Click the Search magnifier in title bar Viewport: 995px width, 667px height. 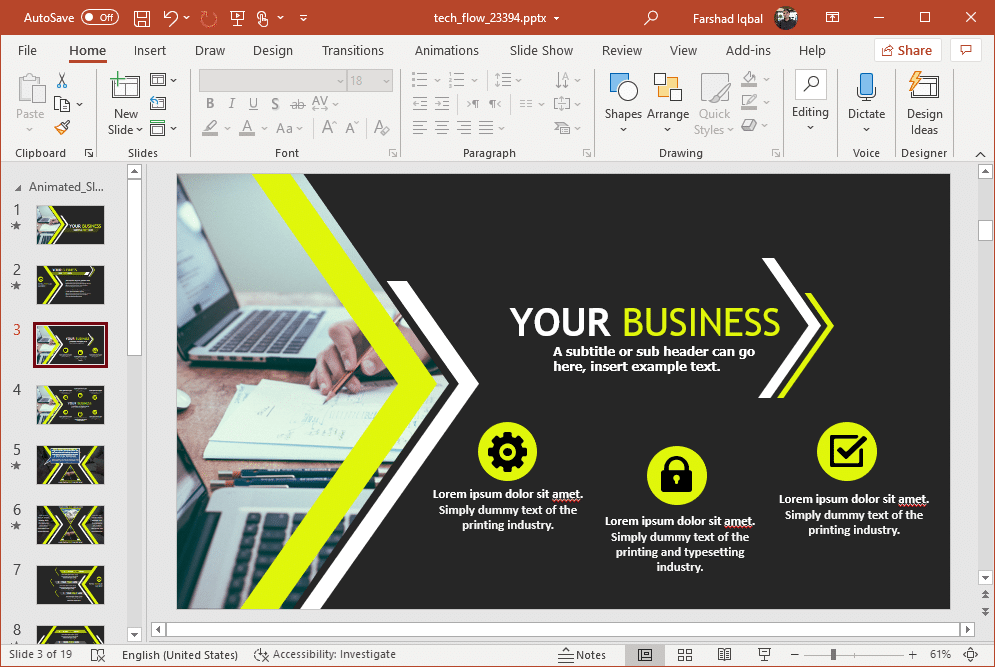pos(650,18)
